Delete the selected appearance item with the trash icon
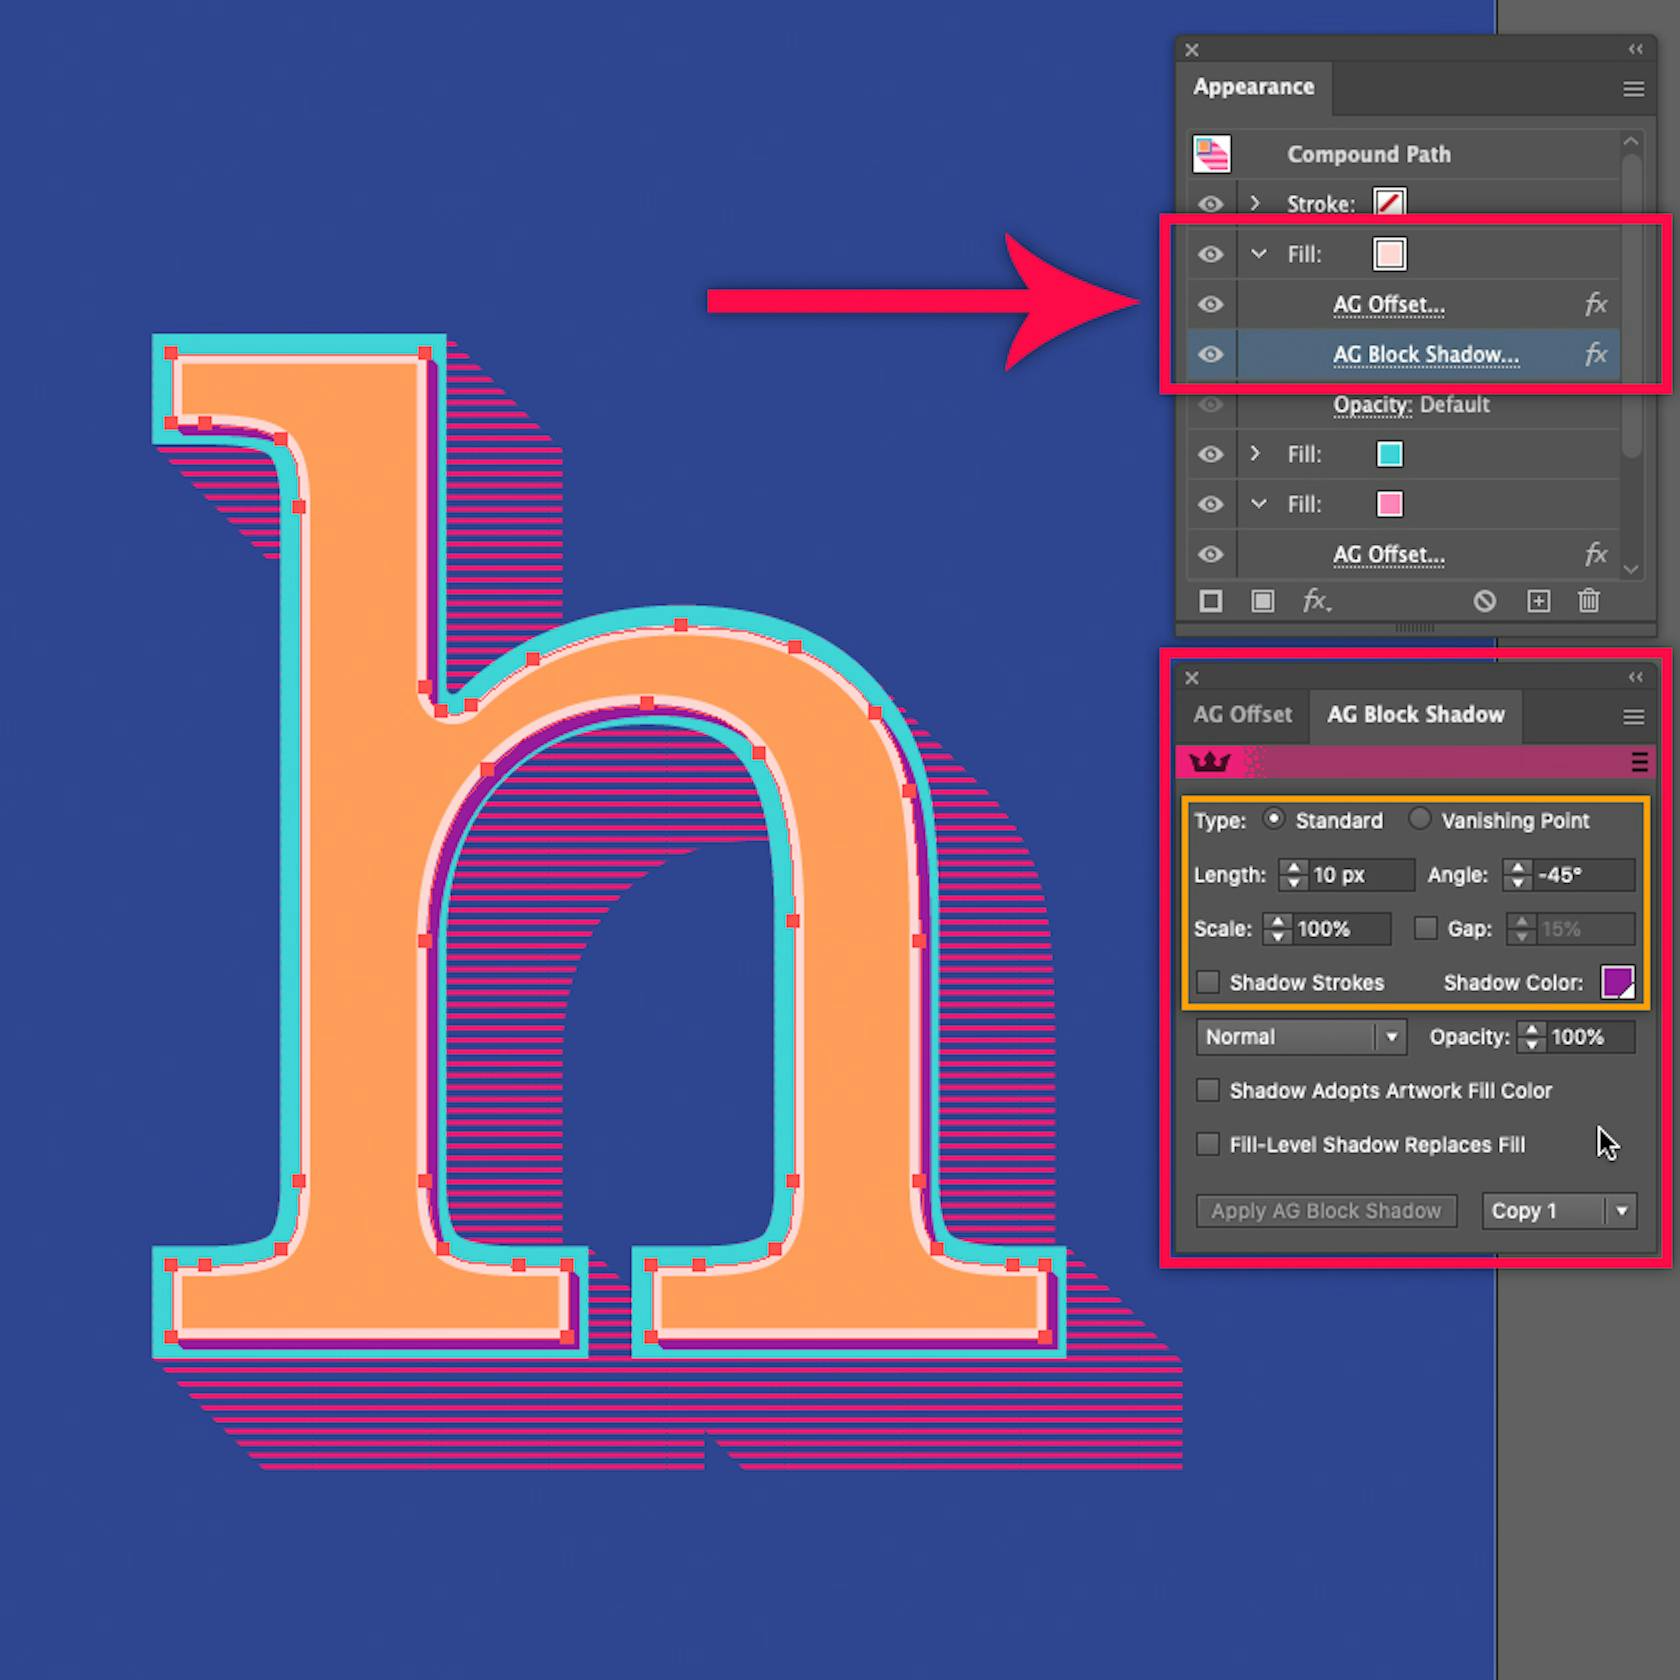 pyautogui.click(x=1589, y=600)
